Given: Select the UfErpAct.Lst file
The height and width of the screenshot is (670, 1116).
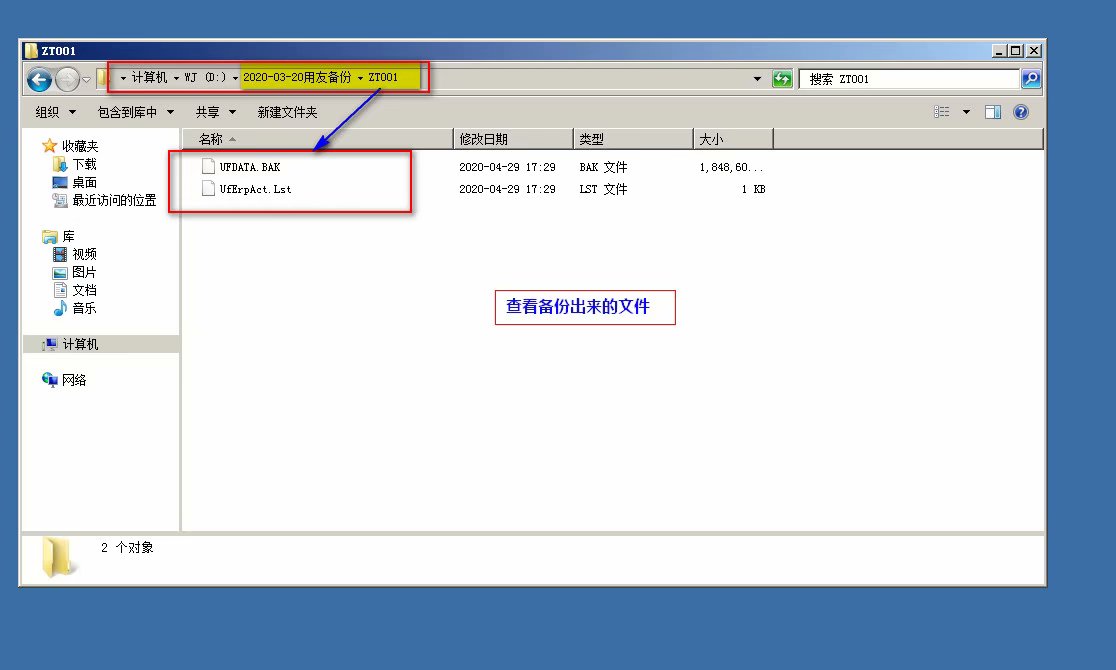Looking at the screenshot, I should point(255,189).
